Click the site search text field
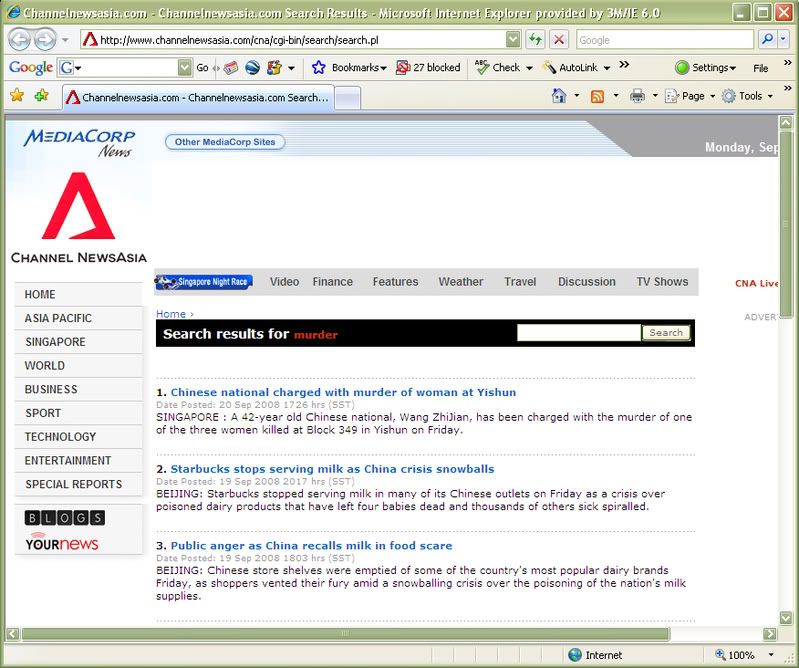The image size is (799, 668). click(578, 333)
